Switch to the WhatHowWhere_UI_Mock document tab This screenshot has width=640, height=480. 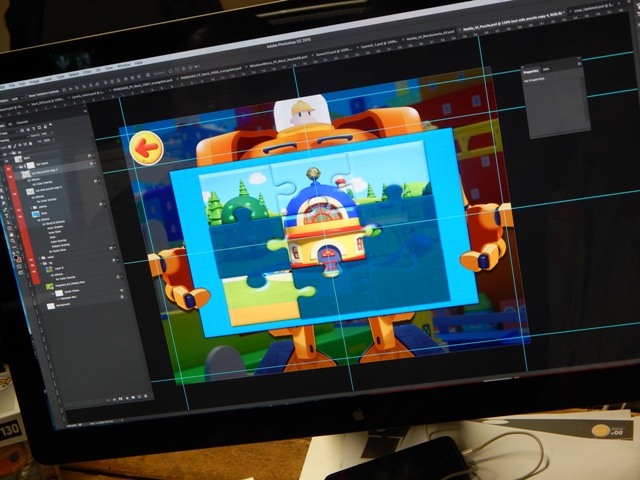pos(278,62)
